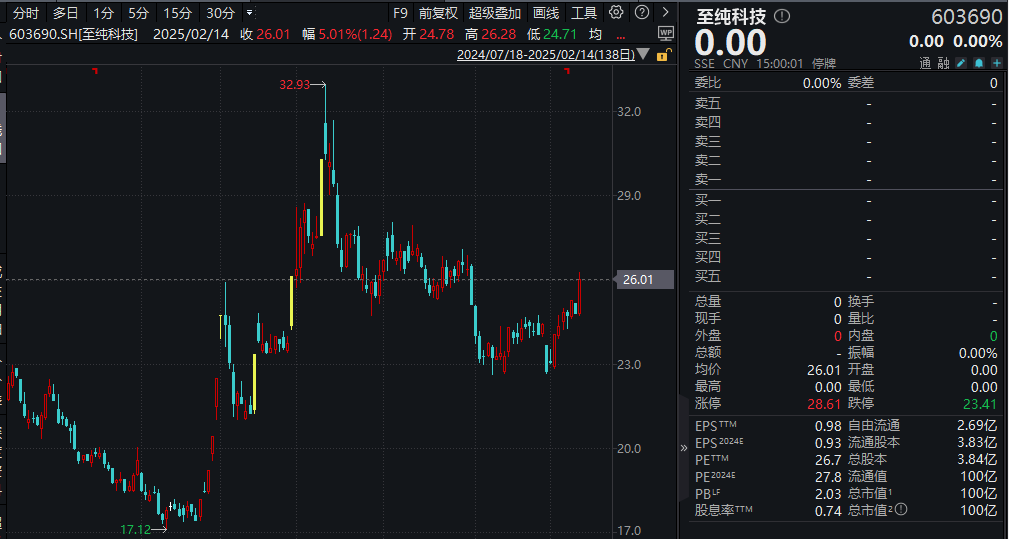The height and width of the screenshot is (539, 1009).
Task: Click the help question mark icon
Action: tap(639, 13)
